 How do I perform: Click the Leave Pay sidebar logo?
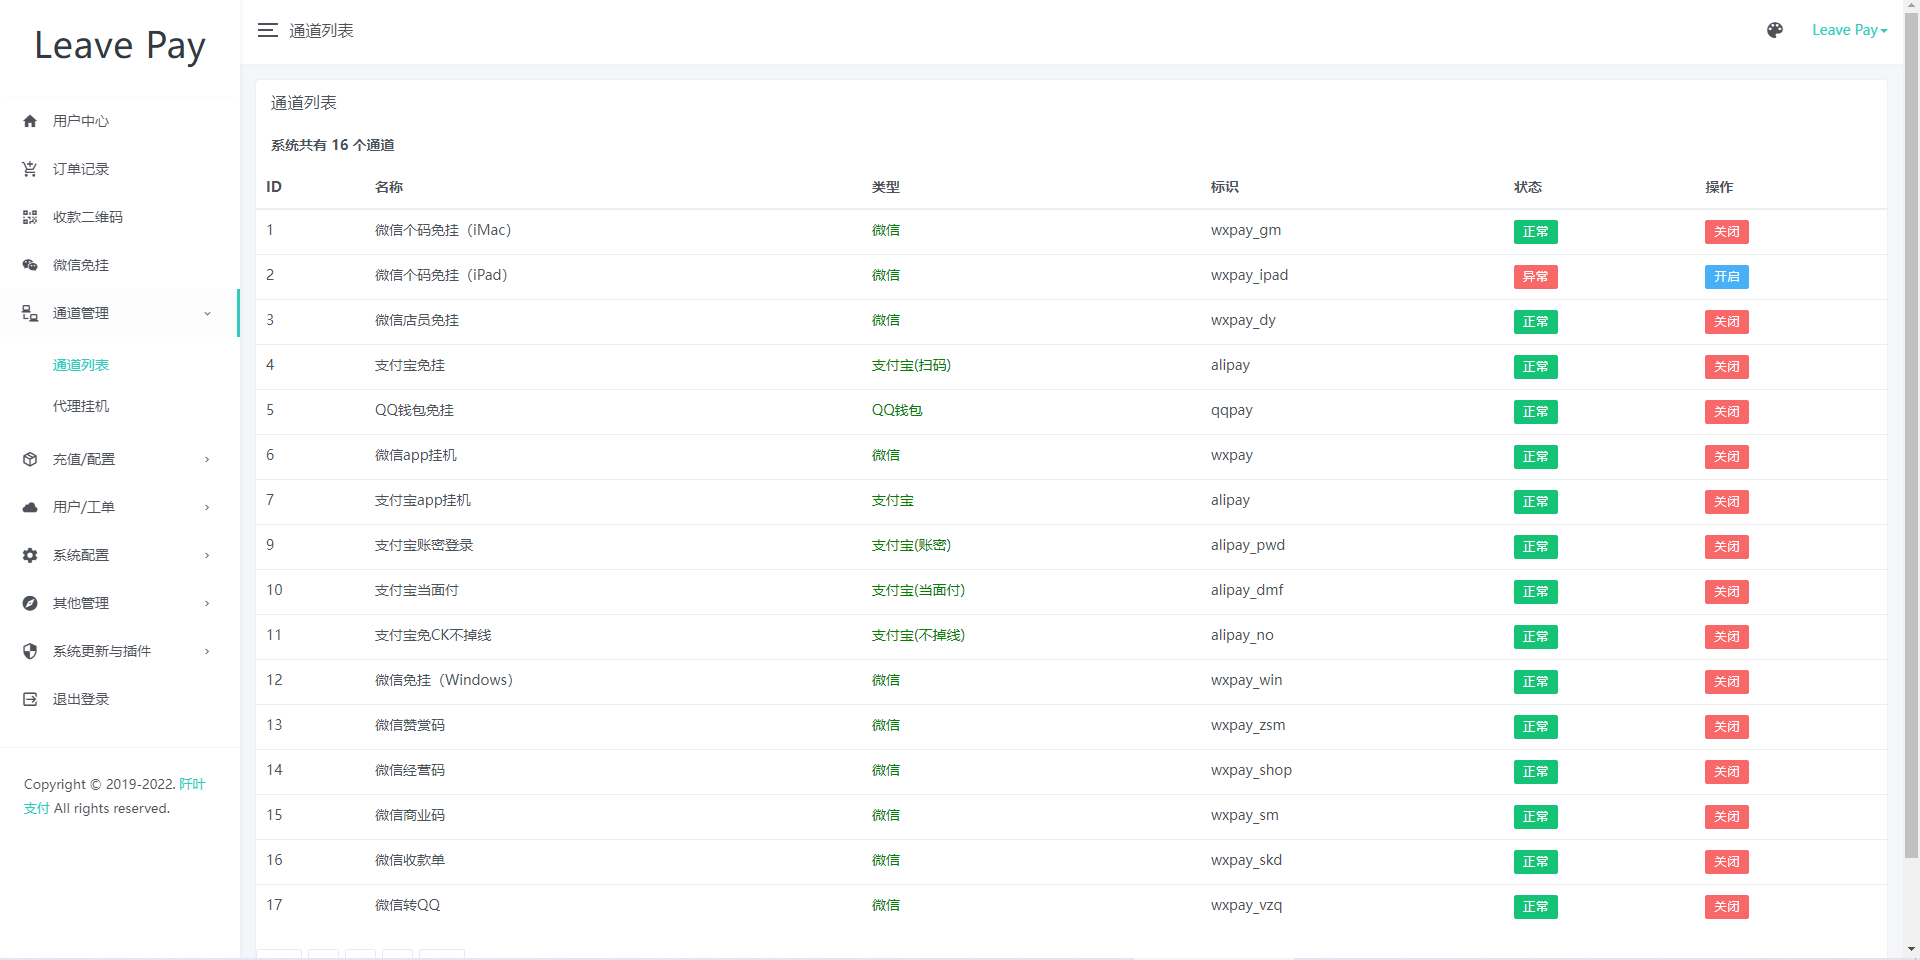point(120,46)
